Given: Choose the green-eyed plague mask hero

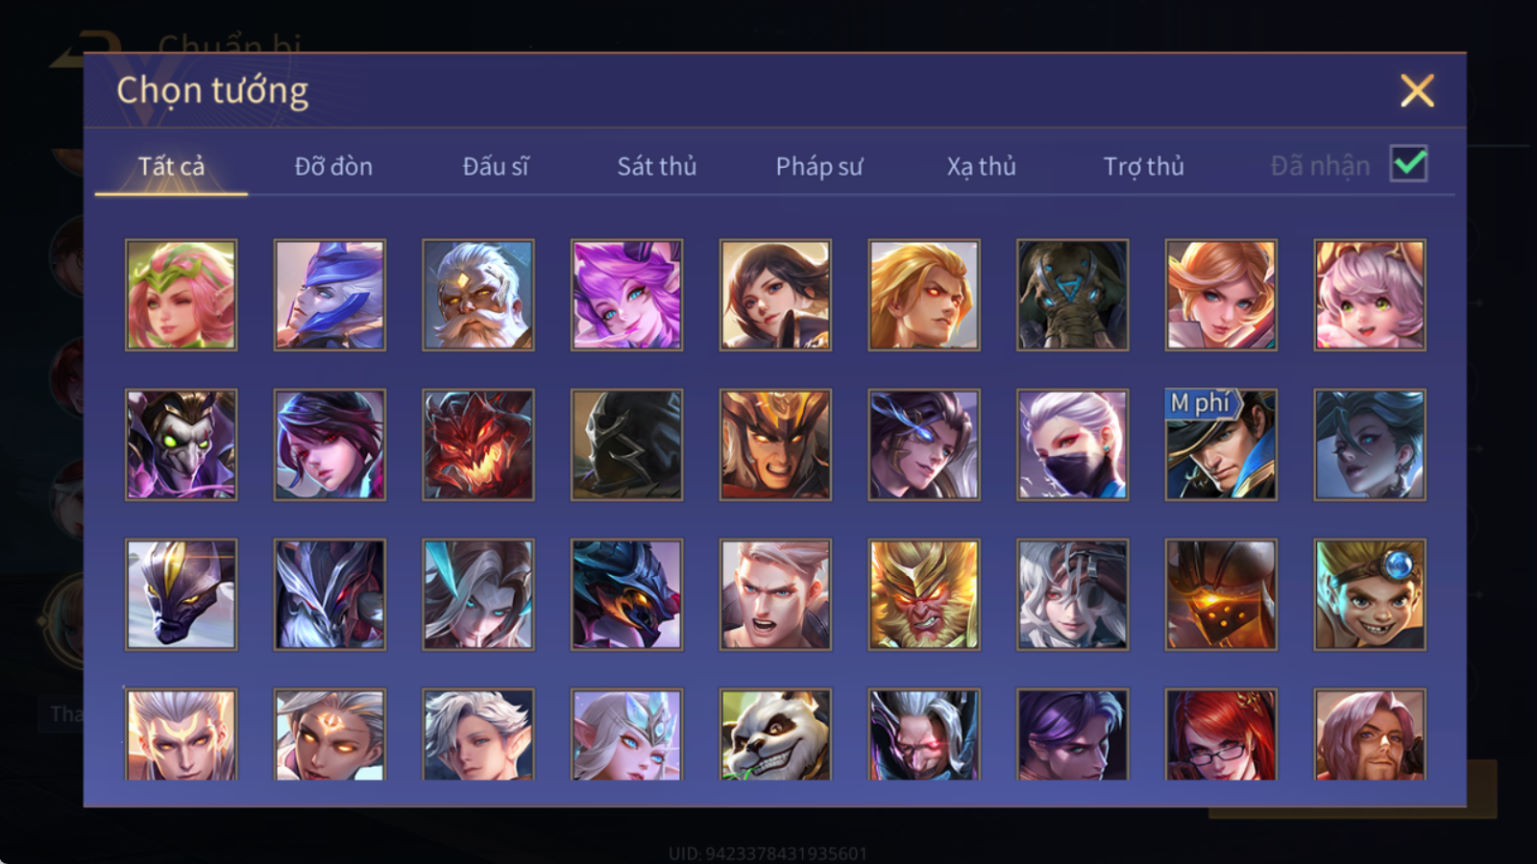Looking at the screenshot, I should point(181,445).
